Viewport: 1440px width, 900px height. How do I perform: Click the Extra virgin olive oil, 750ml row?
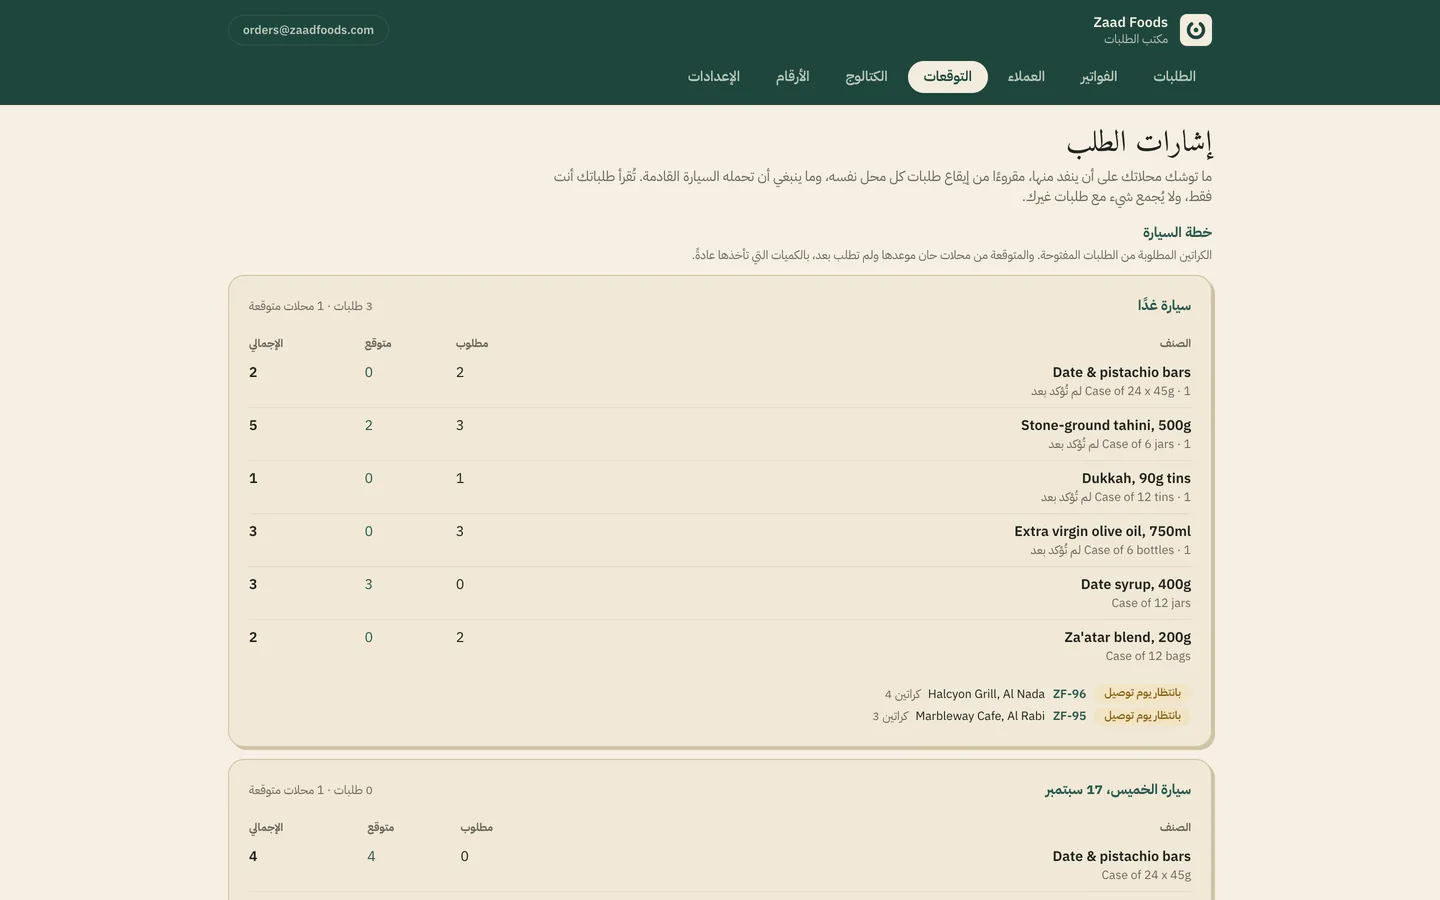[x=720, y=540]
